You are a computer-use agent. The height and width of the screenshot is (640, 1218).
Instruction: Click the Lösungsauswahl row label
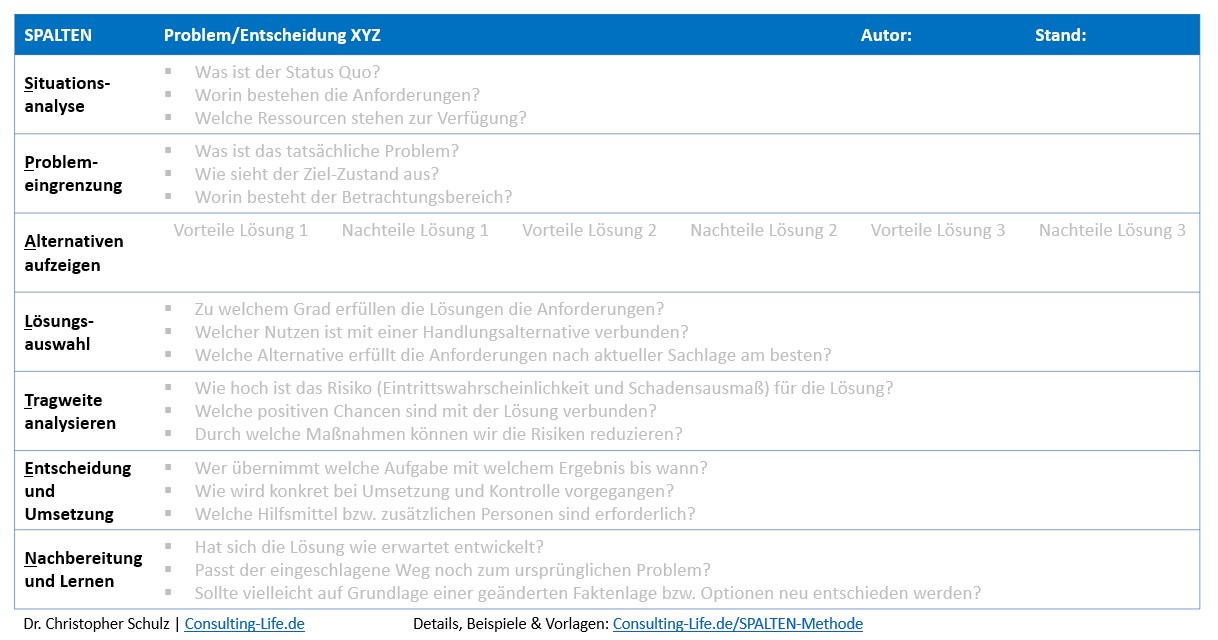coord(60,333)
